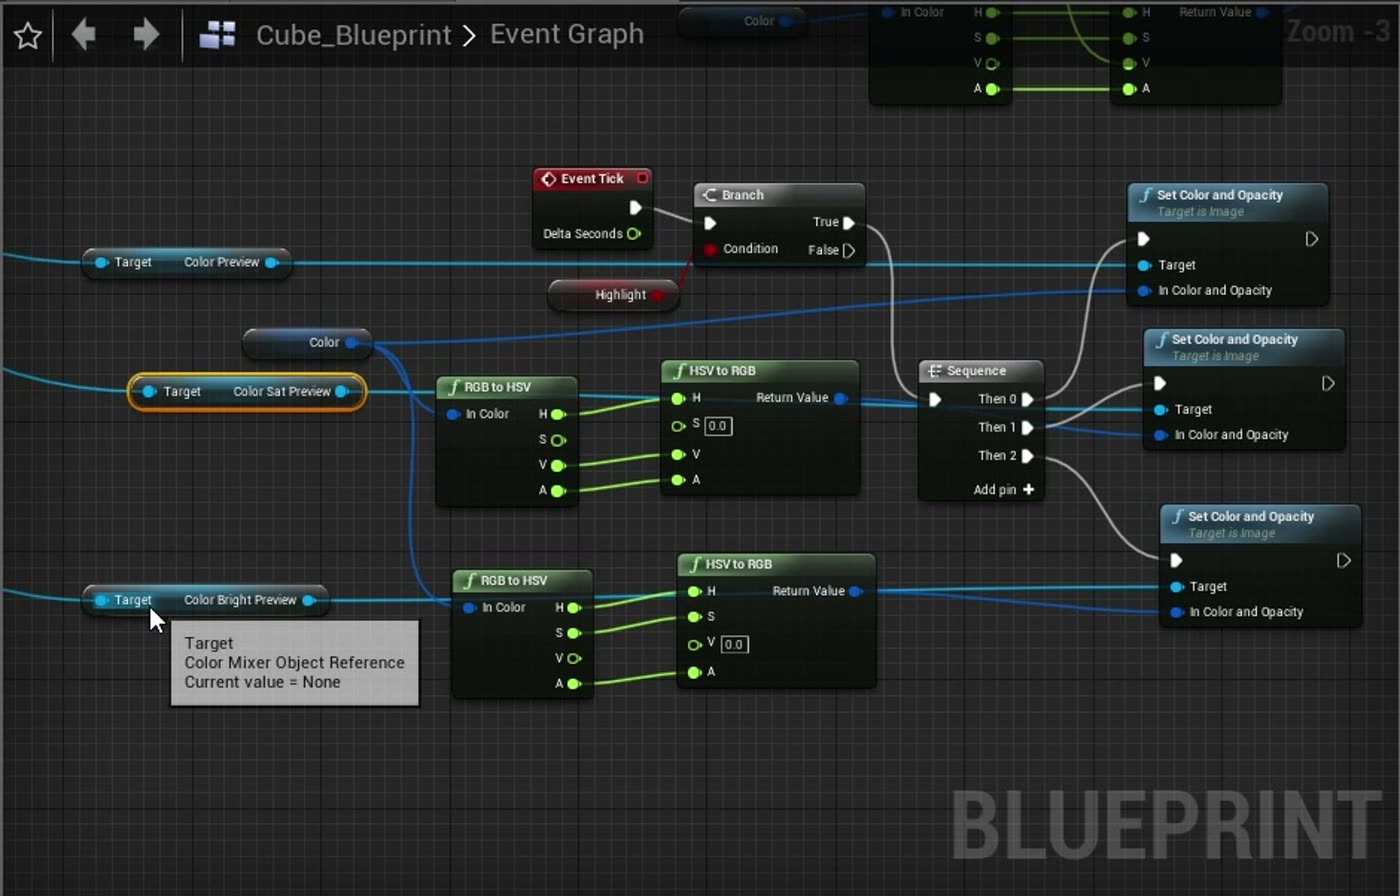Viewport: 1400px width, 896px height.
Task: Click Event Tick red delegate pin
Action: (x=643, y=178)
